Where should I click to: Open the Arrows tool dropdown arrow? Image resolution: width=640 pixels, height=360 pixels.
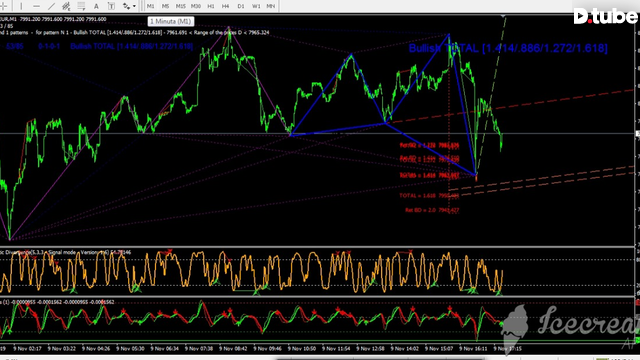click(134, 6)
